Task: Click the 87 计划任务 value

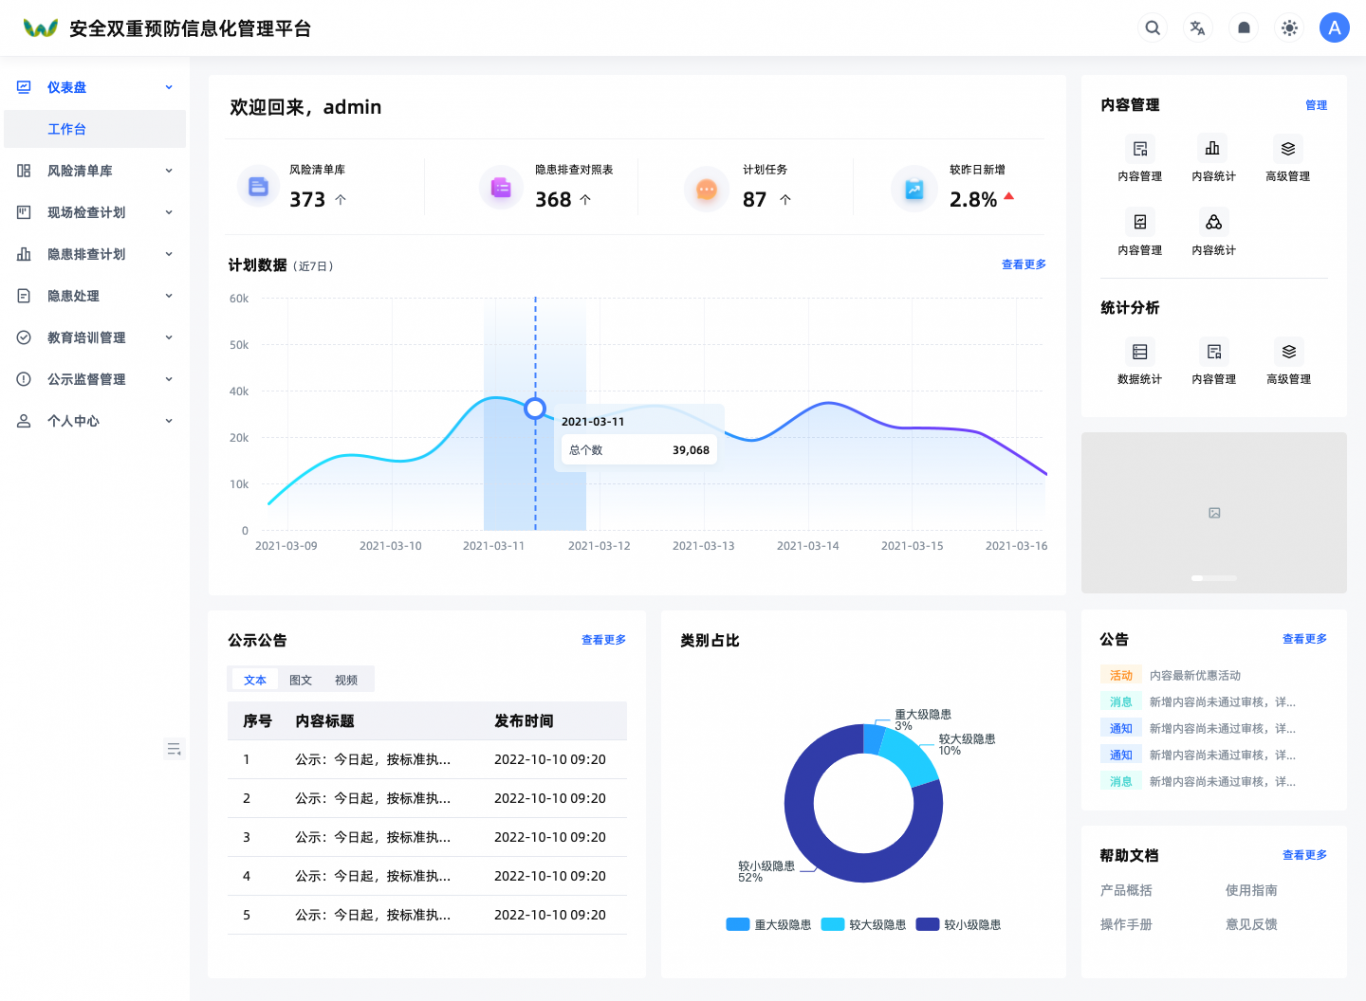Action: click(755, 200)
